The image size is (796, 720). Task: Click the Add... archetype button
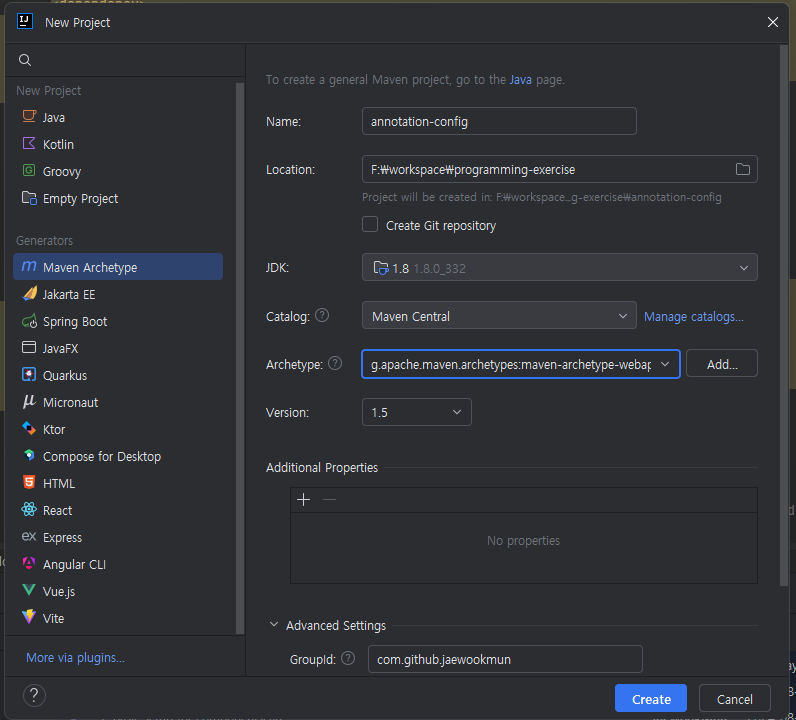pos(722,364)
